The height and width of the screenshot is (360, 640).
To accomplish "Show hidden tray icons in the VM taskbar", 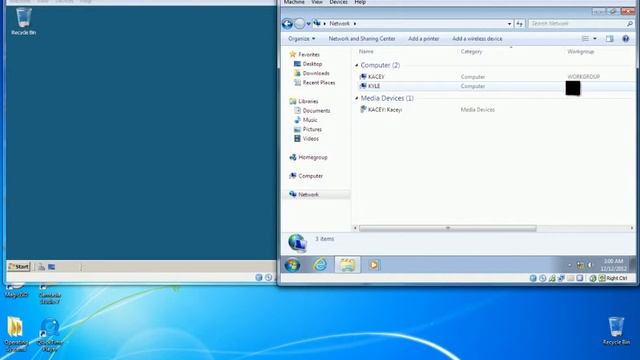I will [x=569, y=265].
